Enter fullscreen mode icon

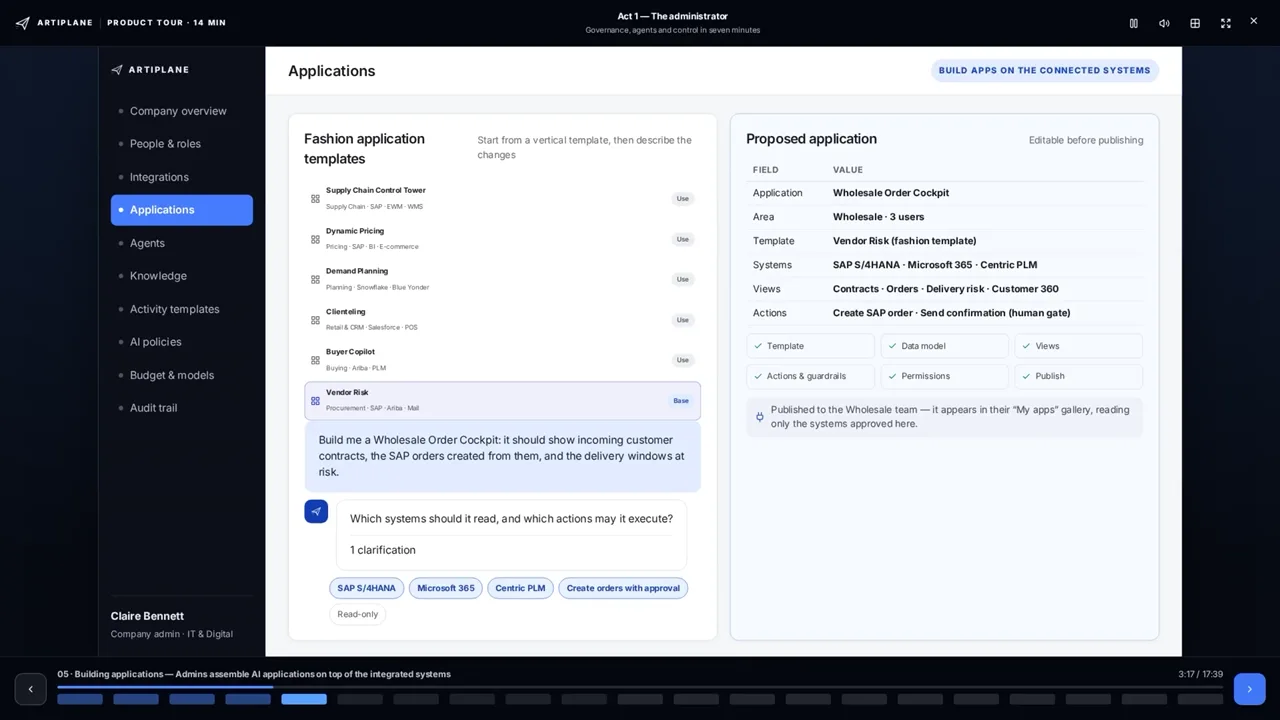coord(1225,23)
